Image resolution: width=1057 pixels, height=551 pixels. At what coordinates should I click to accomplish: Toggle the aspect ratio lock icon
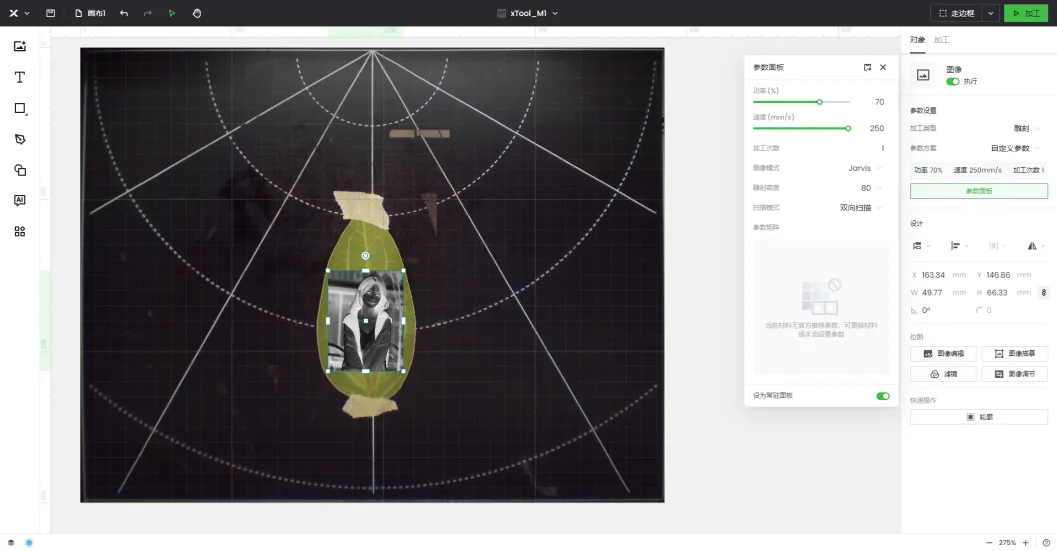point(1044,293)
